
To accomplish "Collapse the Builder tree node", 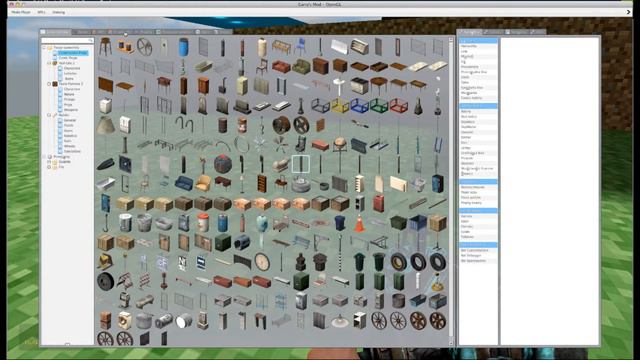I will point(49,115).
